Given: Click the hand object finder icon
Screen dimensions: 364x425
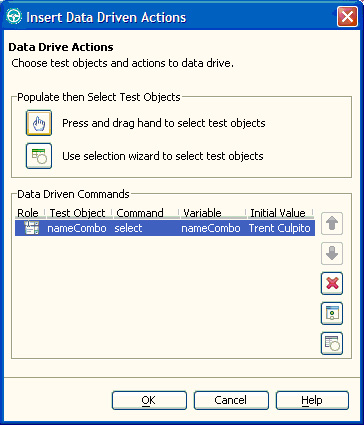Looking at the screenshot, I should pyautogui.click(x=39, y=123).
